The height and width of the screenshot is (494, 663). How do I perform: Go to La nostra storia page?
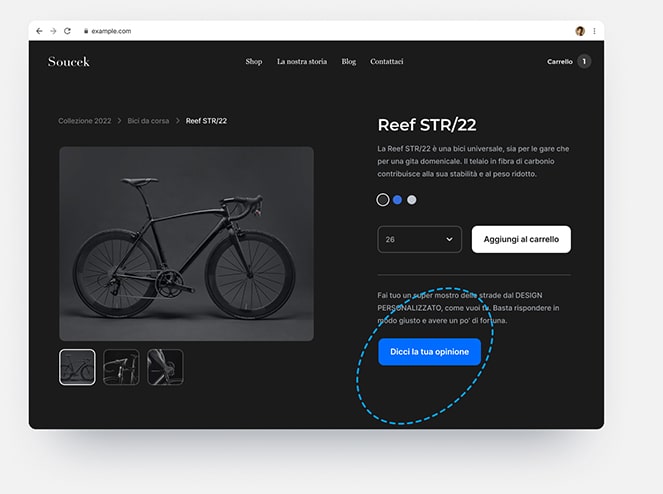pos(302,61)
